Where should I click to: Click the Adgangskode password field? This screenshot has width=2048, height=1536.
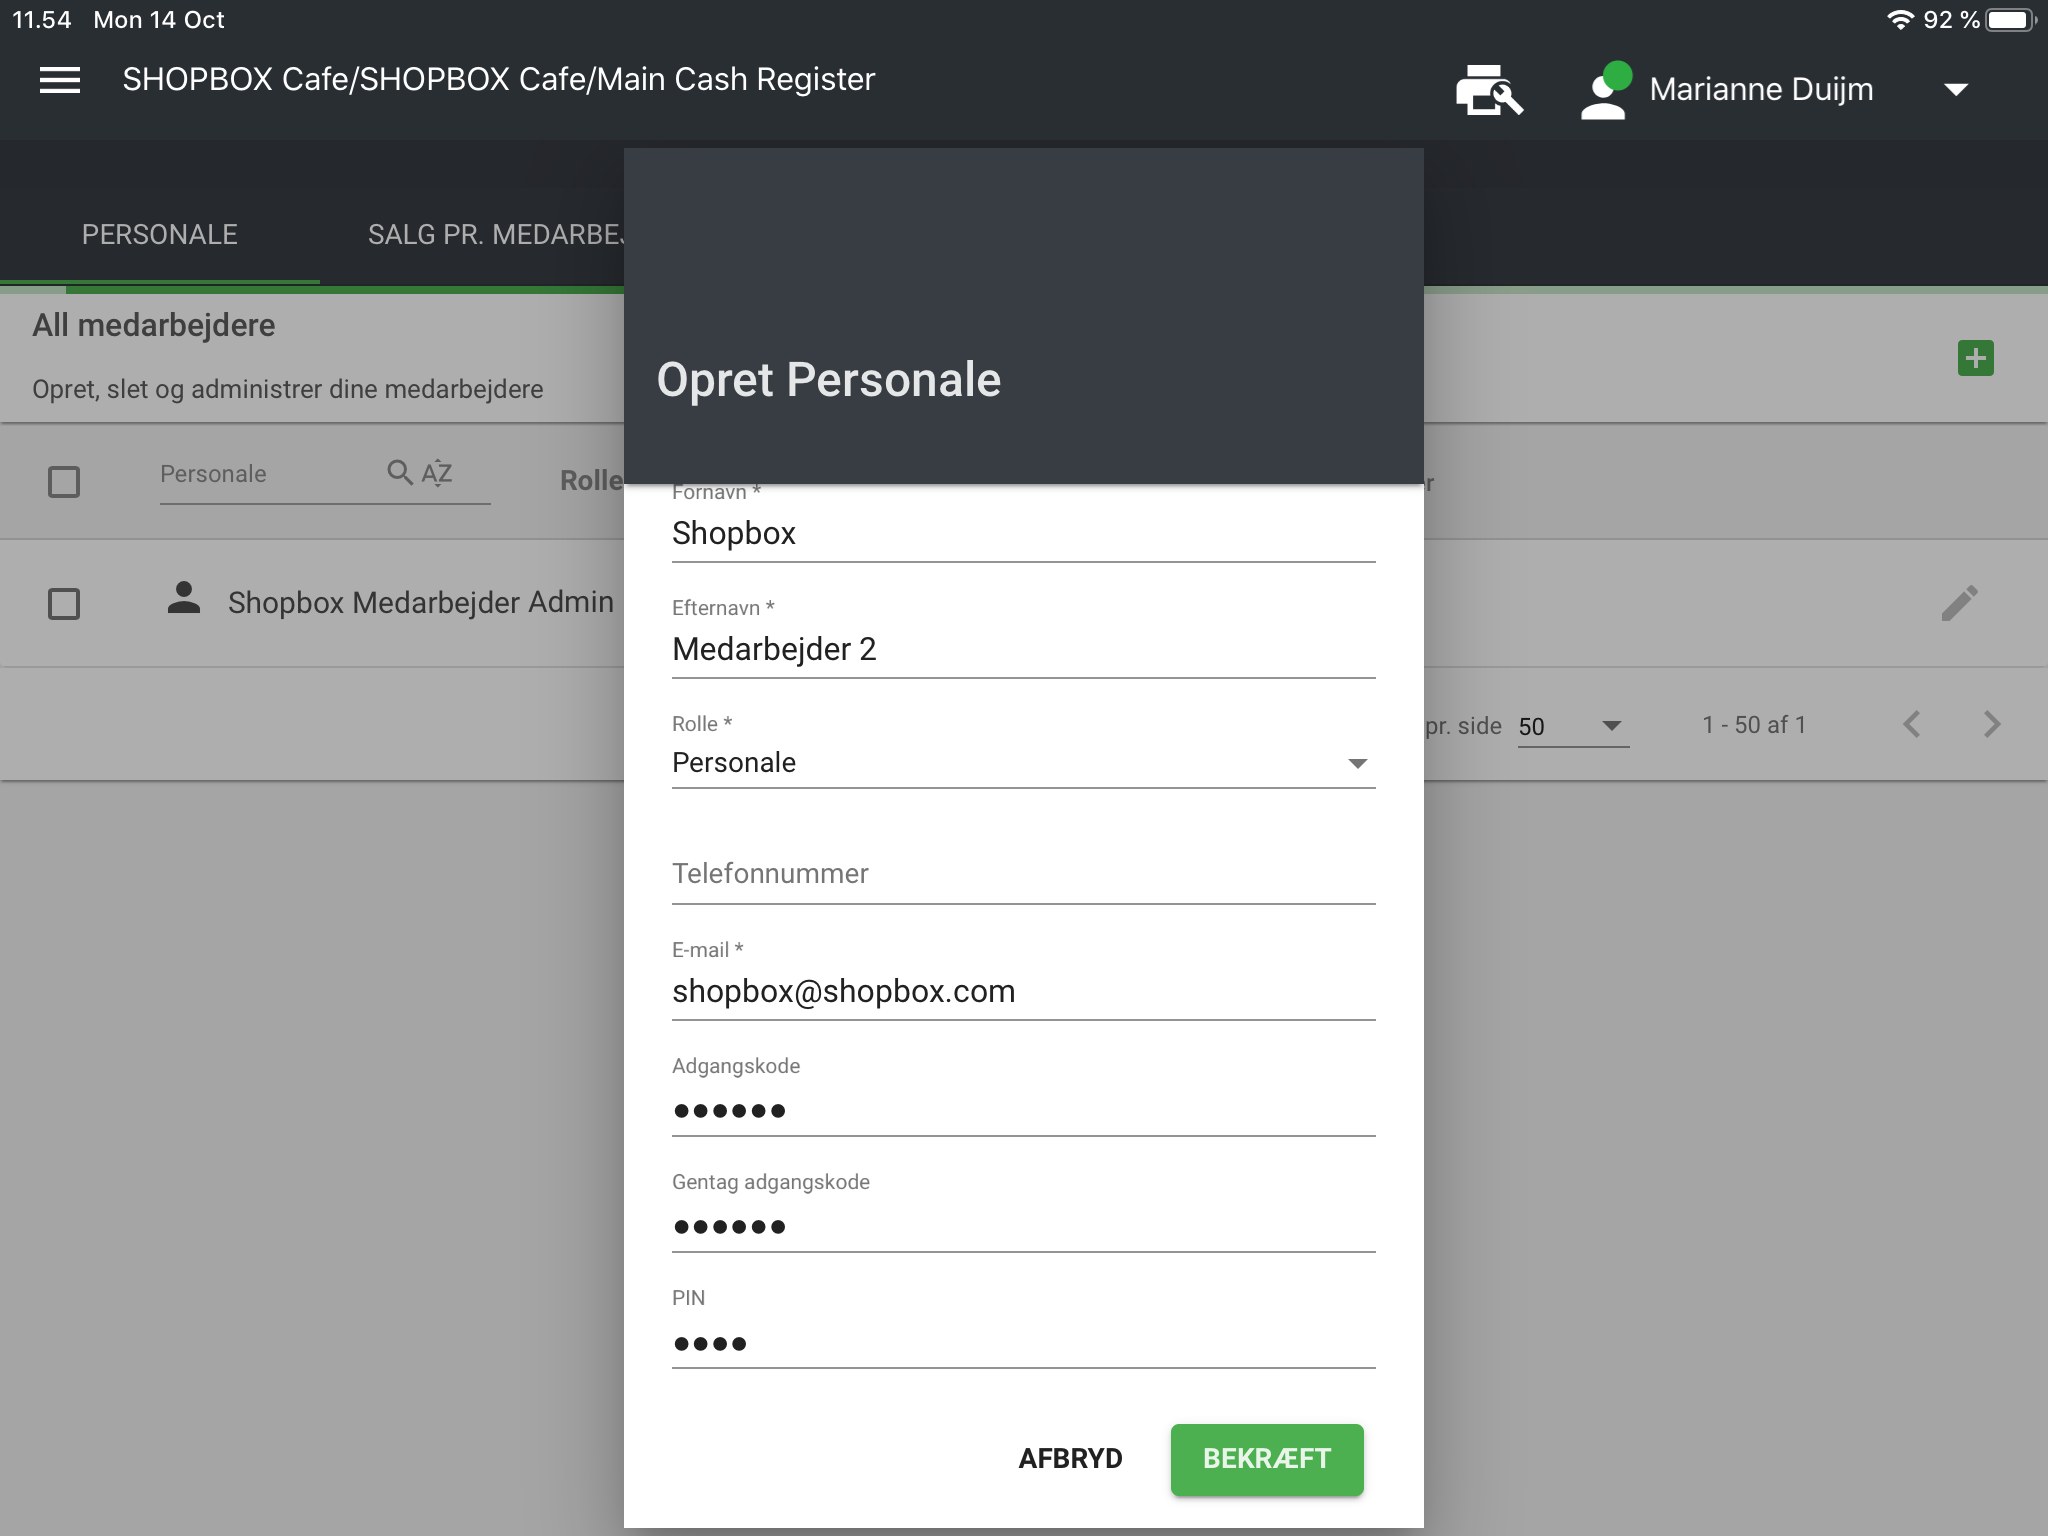click(x=1024, y=1109)
